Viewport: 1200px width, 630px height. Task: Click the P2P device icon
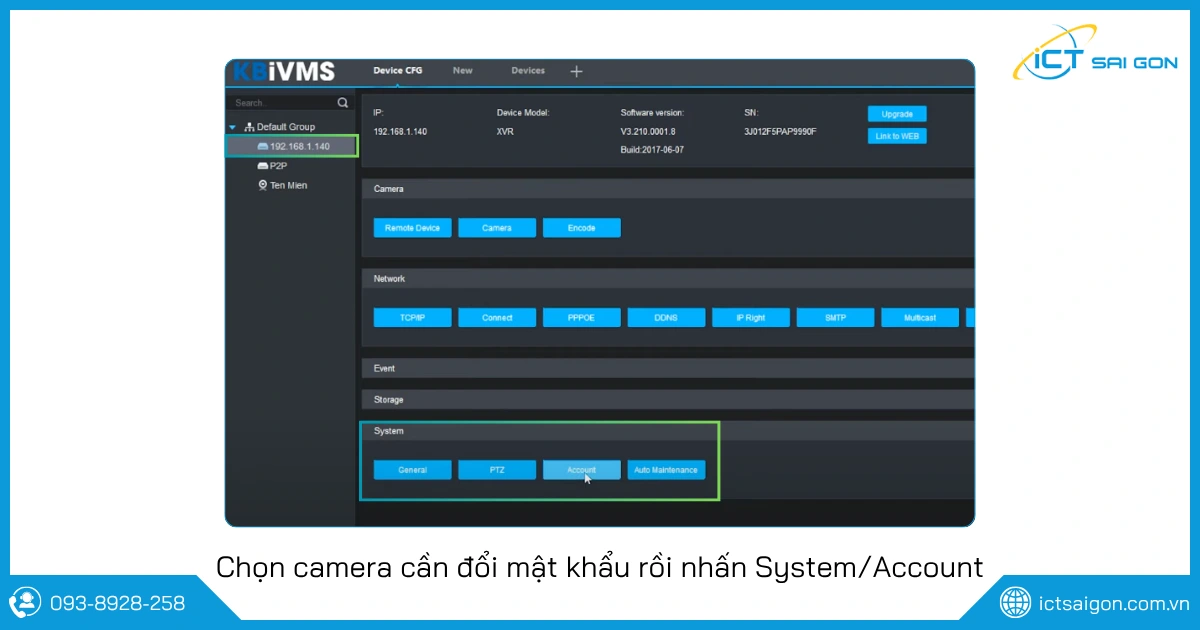tap(263, 166)
